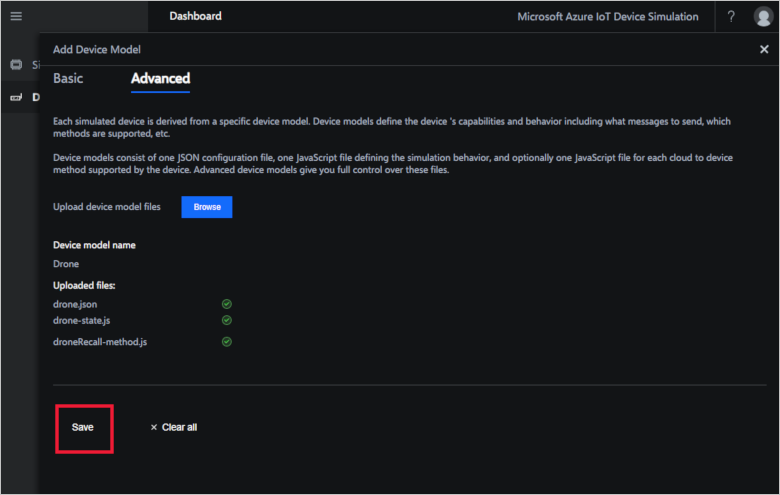Save the device model
The height and width of the screenshot is (495, 780).
coord(83,427)
